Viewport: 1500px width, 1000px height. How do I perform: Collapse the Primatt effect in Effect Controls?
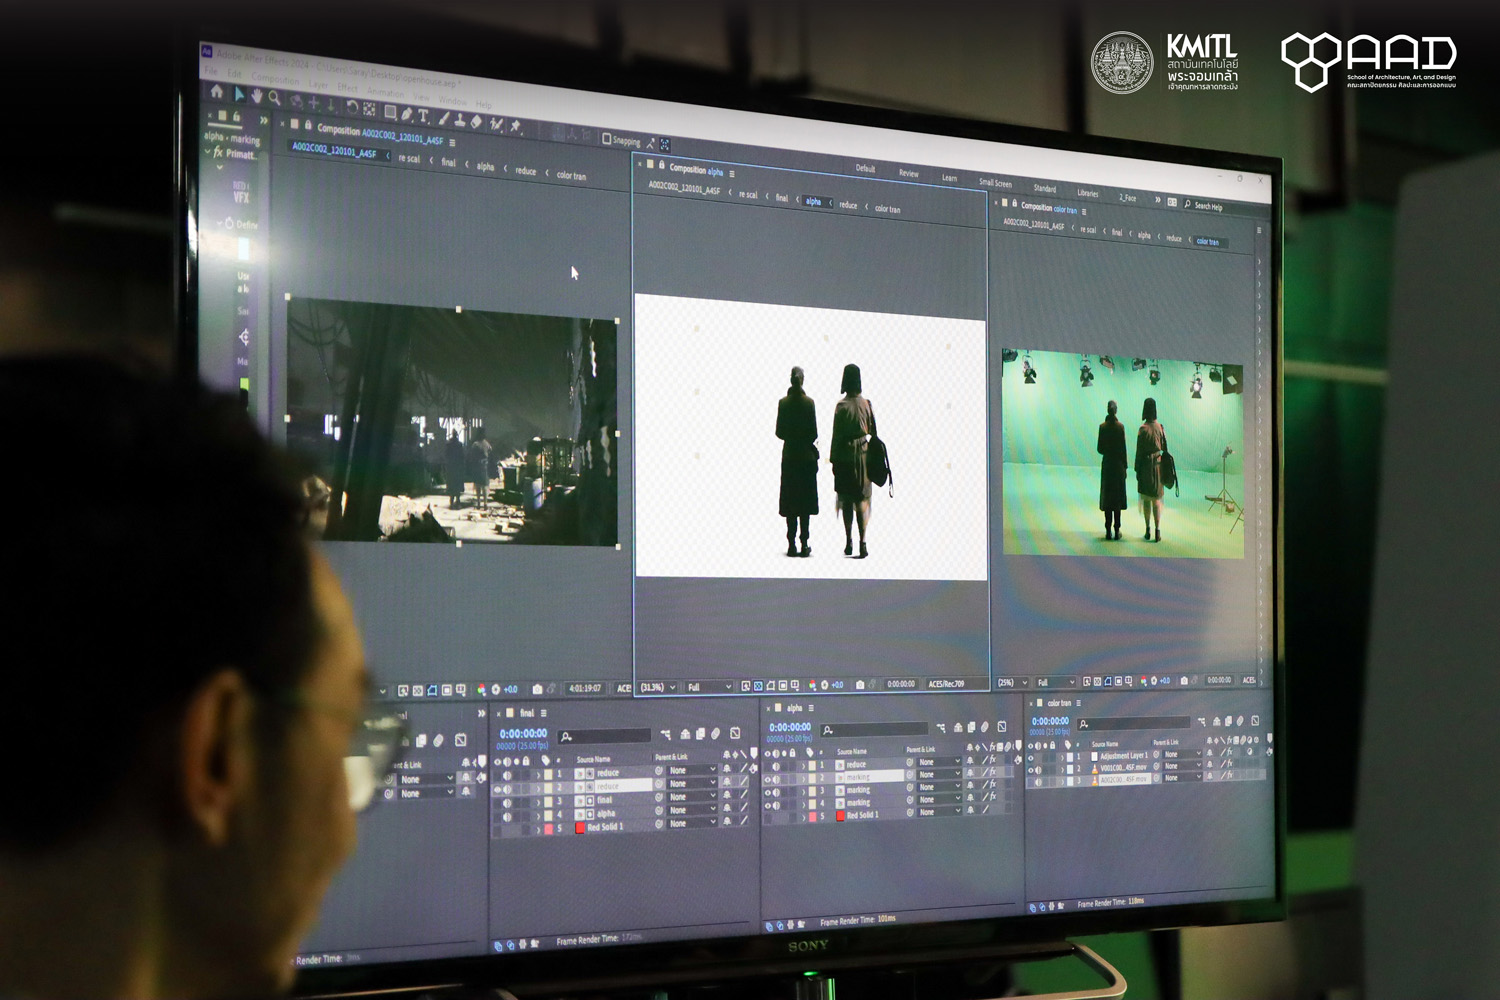(x=207, y=151)
